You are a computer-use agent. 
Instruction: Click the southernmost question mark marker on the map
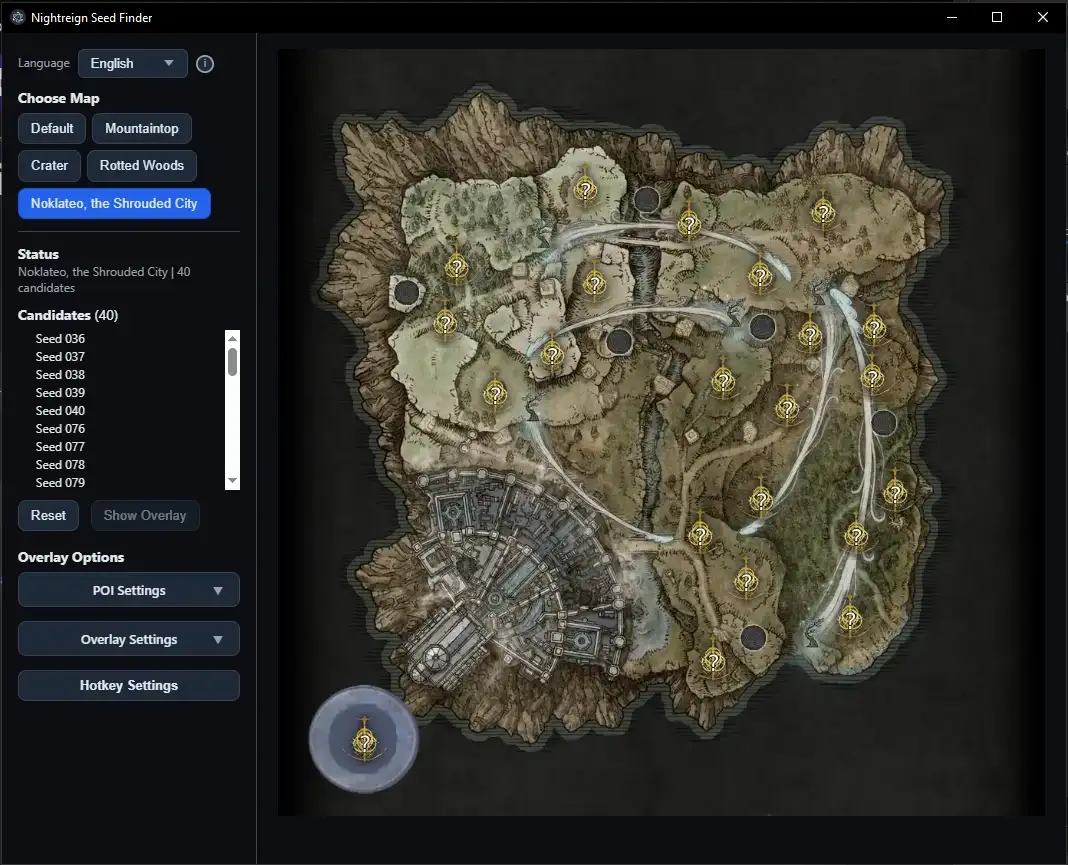click(x=713, y=660)
